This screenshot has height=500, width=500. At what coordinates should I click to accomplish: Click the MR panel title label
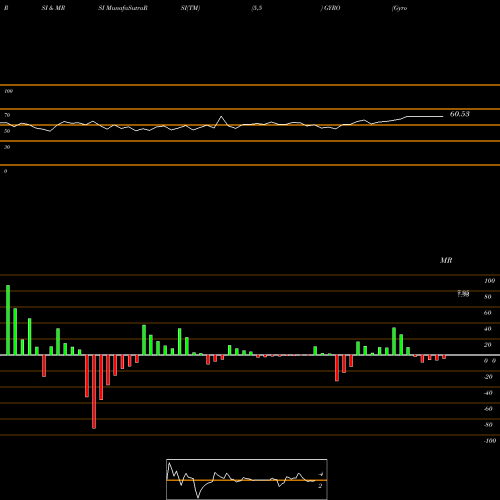pyautogui.click(x=446, y=260)
